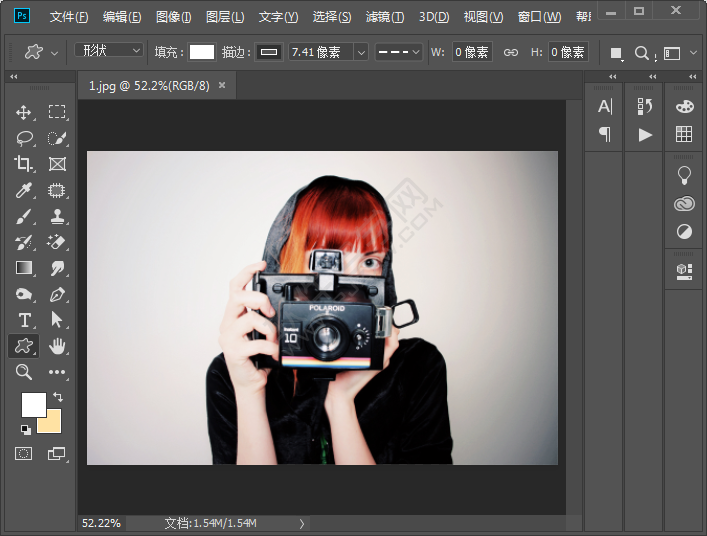
Task: Select the Crop tool
Action: (x=24, y=164)
